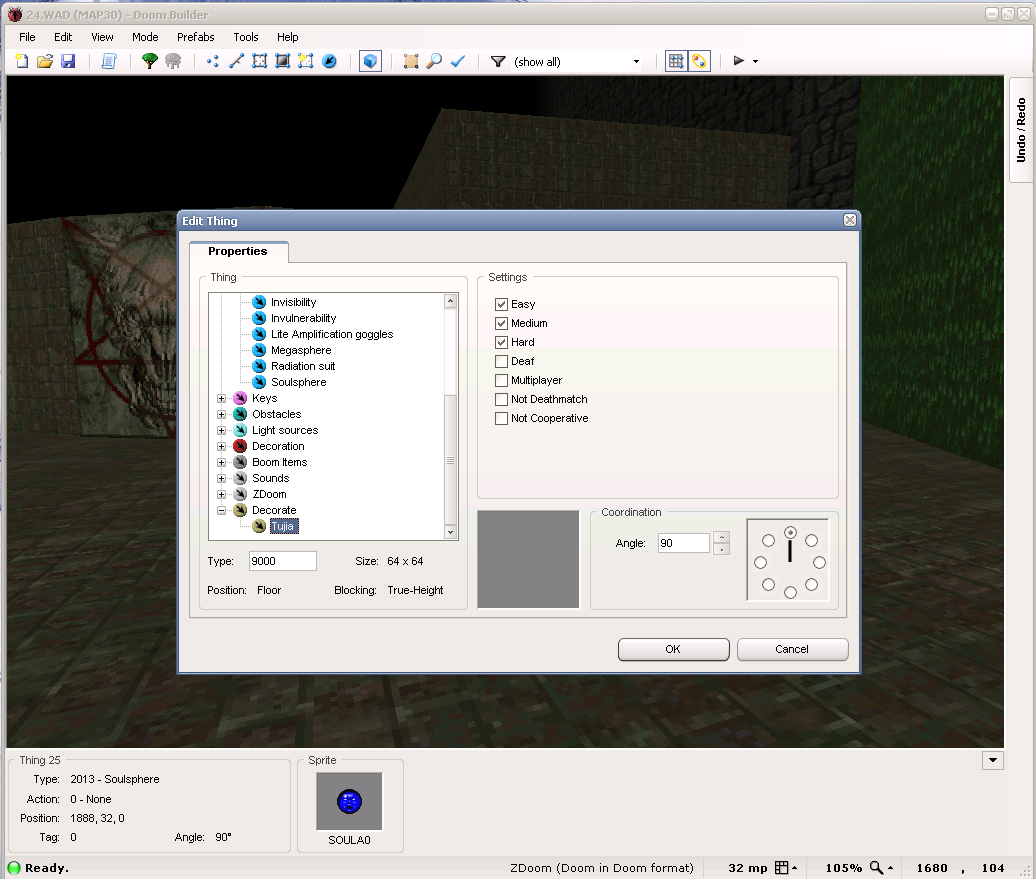Click the Open Map folder icon

[45, 61]
